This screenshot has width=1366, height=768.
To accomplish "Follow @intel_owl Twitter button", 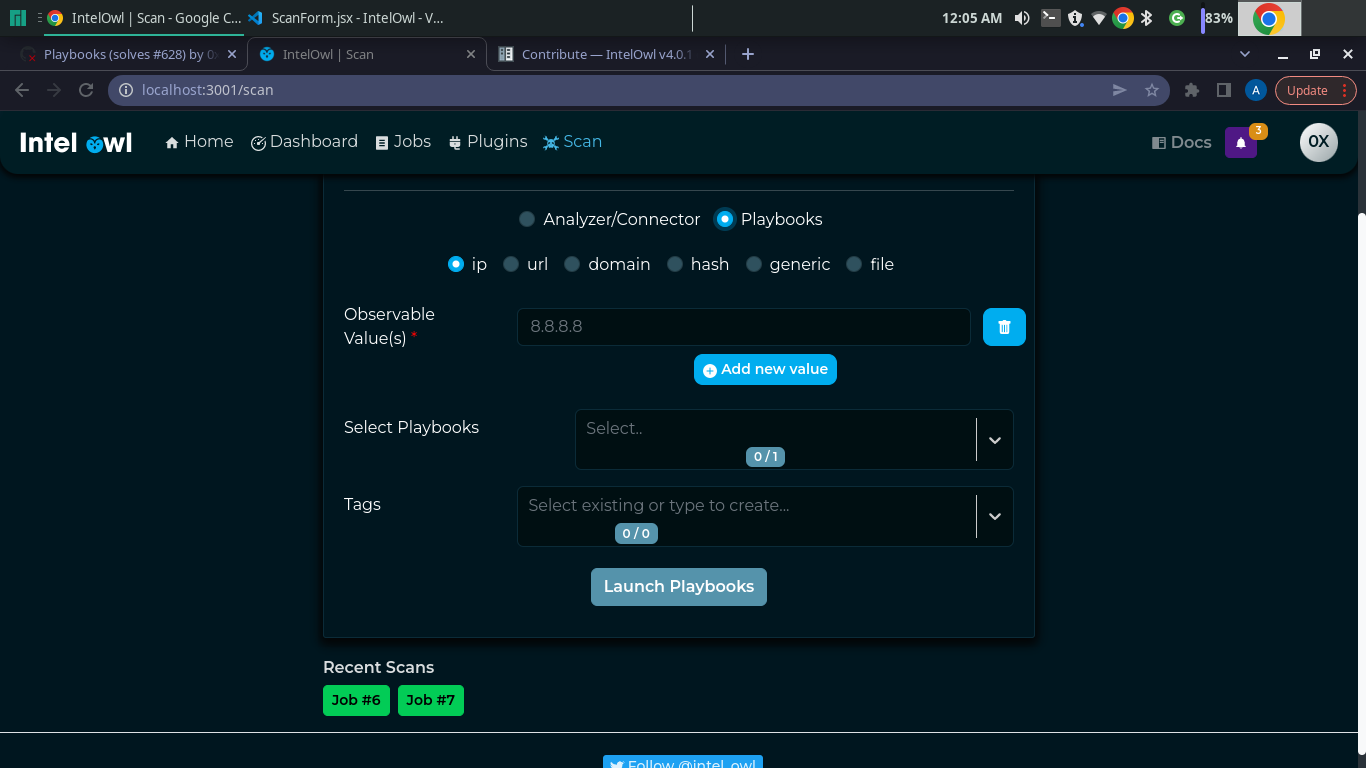I will tap(683, 763).
